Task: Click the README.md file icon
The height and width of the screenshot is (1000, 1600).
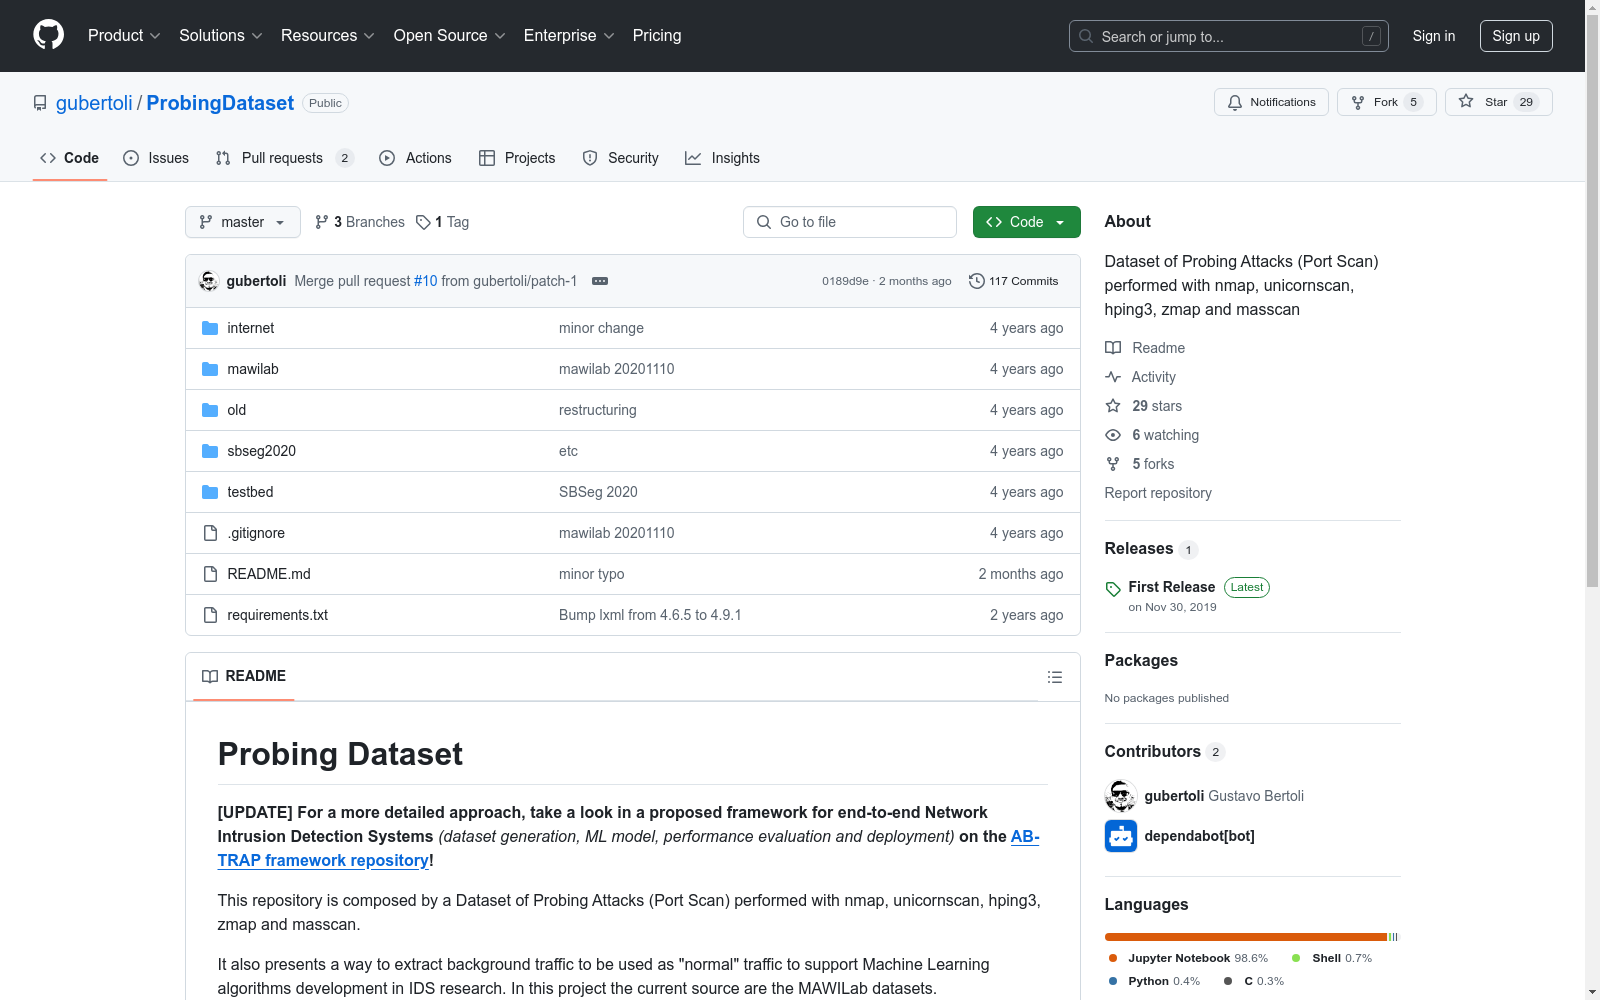Action: click(210, 574)
